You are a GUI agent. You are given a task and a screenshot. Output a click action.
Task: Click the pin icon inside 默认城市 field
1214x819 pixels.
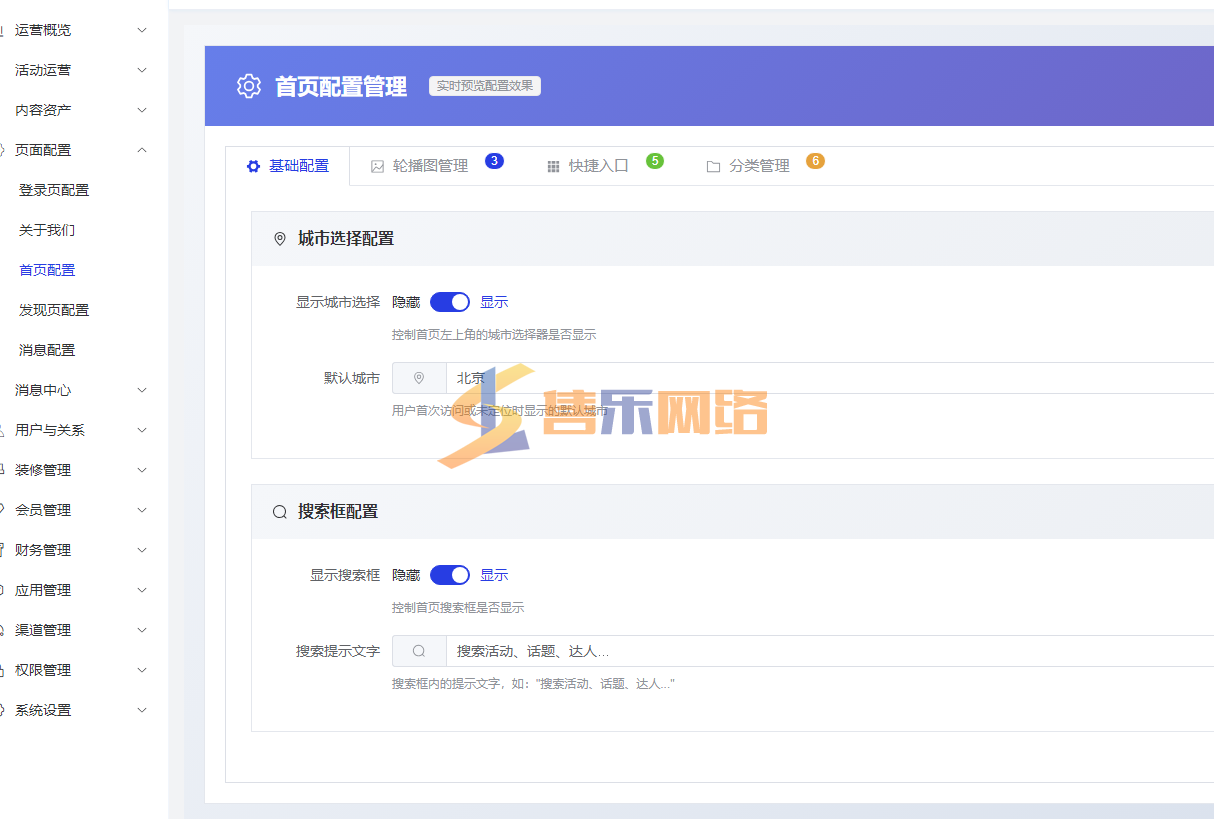coord(419,378)
